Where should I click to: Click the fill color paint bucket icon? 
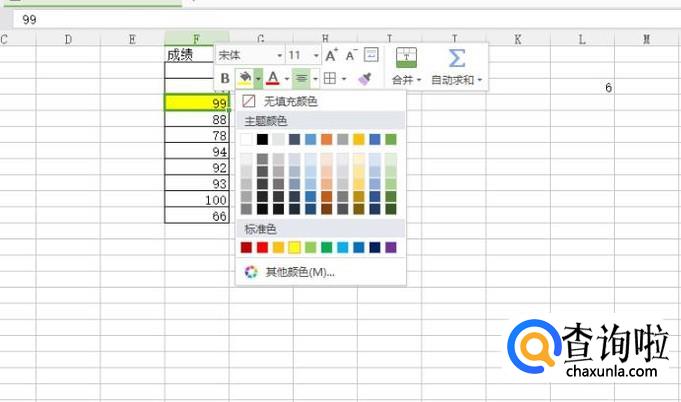[245, 78]
